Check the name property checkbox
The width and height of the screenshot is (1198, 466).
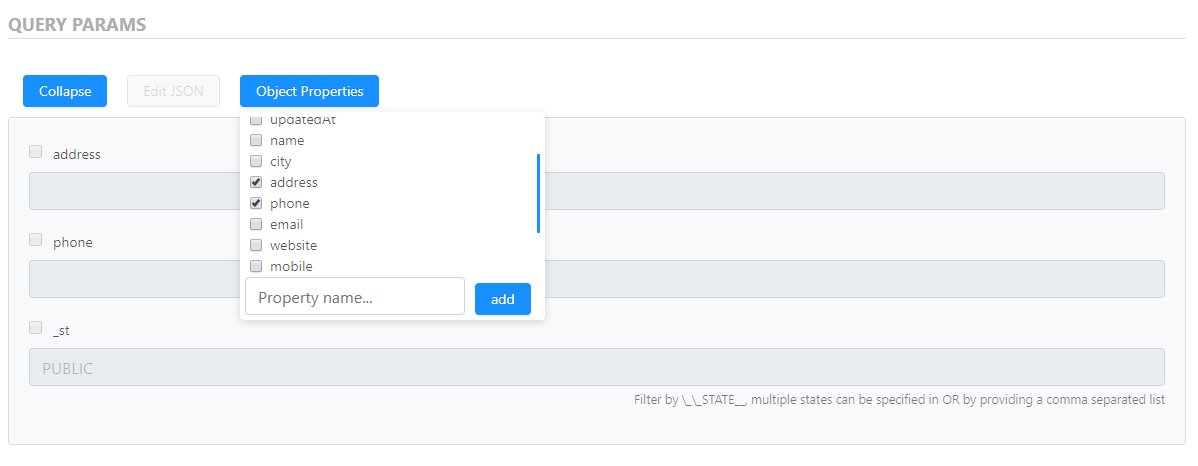point(256,141)
